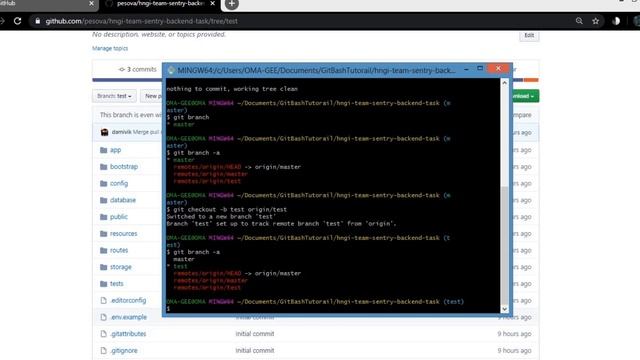
Task: Open the tests folder link
Action: tap(117, 284)
